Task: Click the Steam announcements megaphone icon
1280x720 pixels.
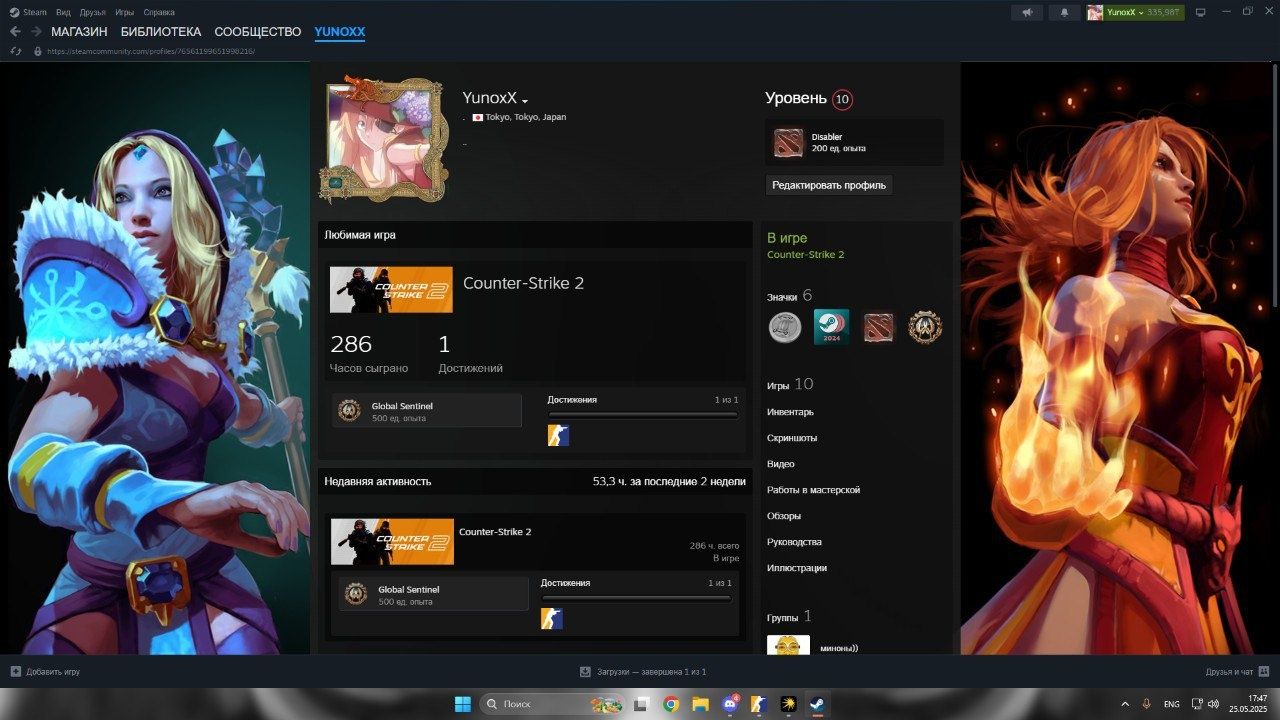Action: [x=1026, y=12]
